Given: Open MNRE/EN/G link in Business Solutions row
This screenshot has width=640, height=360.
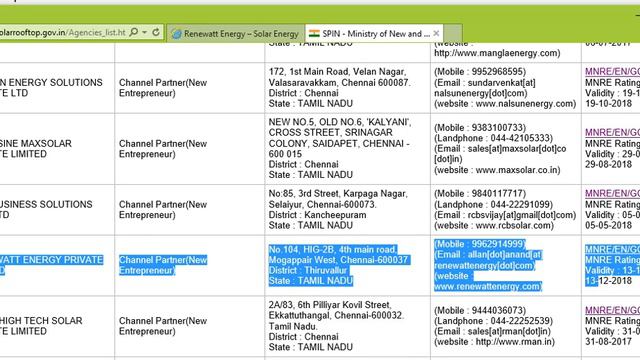Looking at the screenshot, I should [612, 193].
